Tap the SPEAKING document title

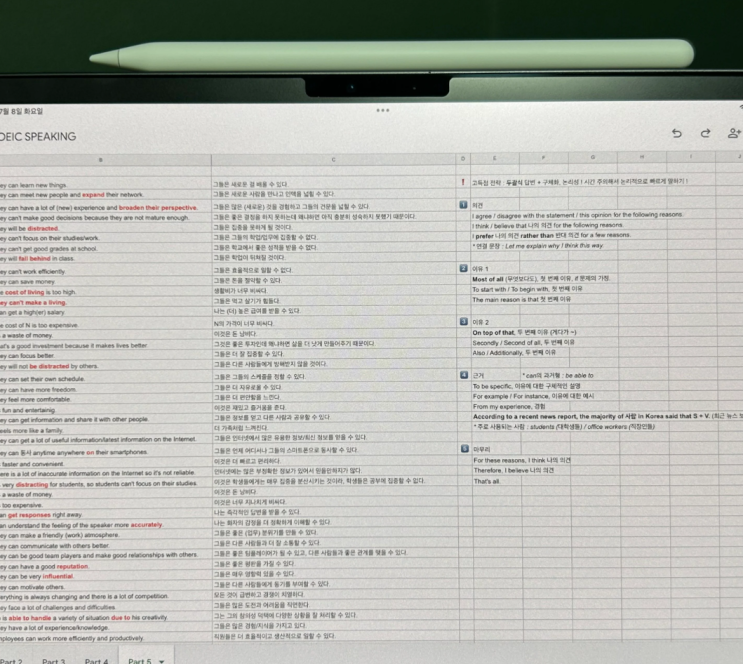click(x=38, y=136)
